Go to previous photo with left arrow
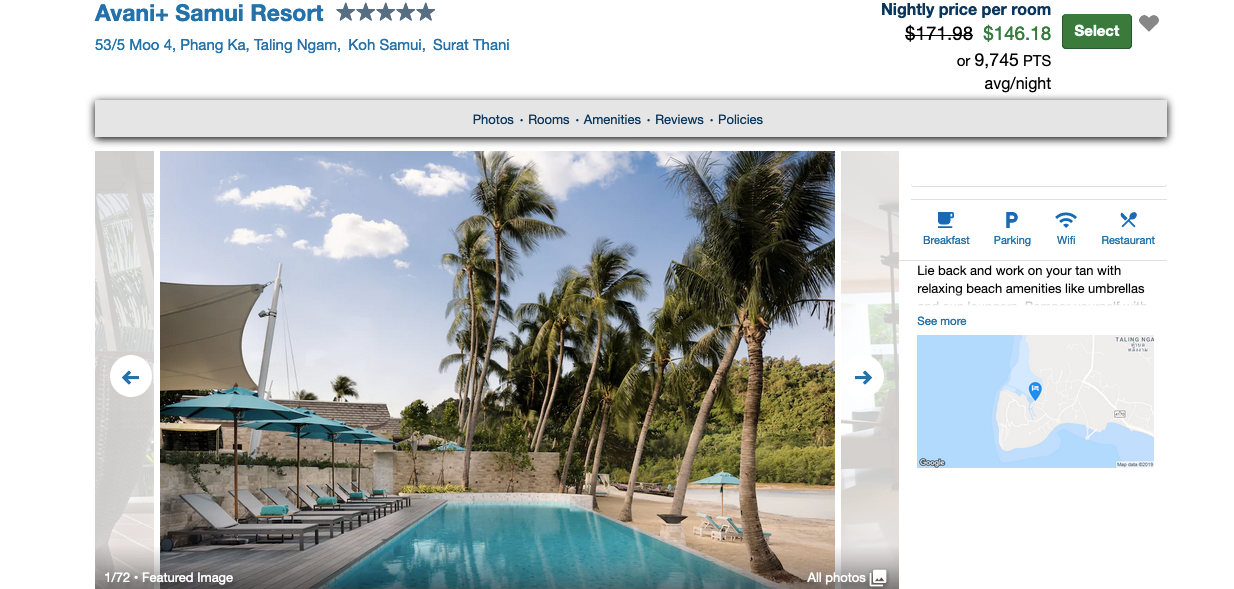This screenshot has width=1234, height=589. [x=131, y=377]
